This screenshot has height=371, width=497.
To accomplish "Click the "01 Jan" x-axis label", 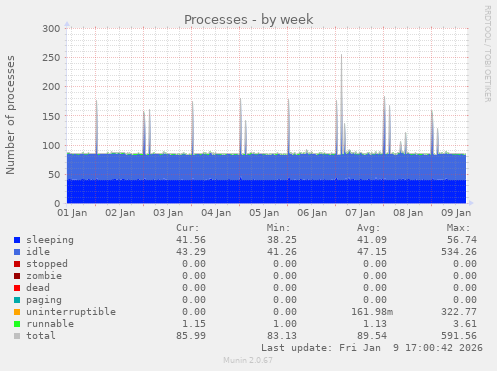I will (x=72, y=213).
